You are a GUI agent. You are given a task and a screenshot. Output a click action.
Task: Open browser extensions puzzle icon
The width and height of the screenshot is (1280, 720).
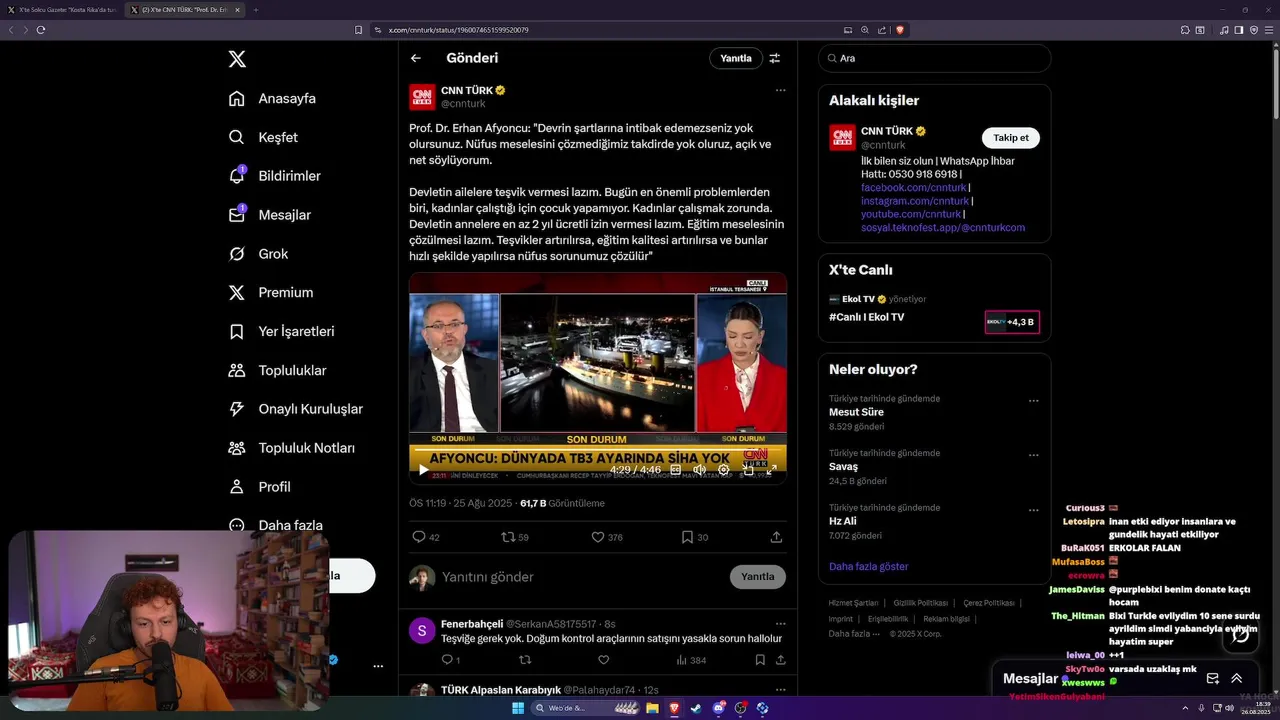pyautogui.click(x=1185, y=30)
